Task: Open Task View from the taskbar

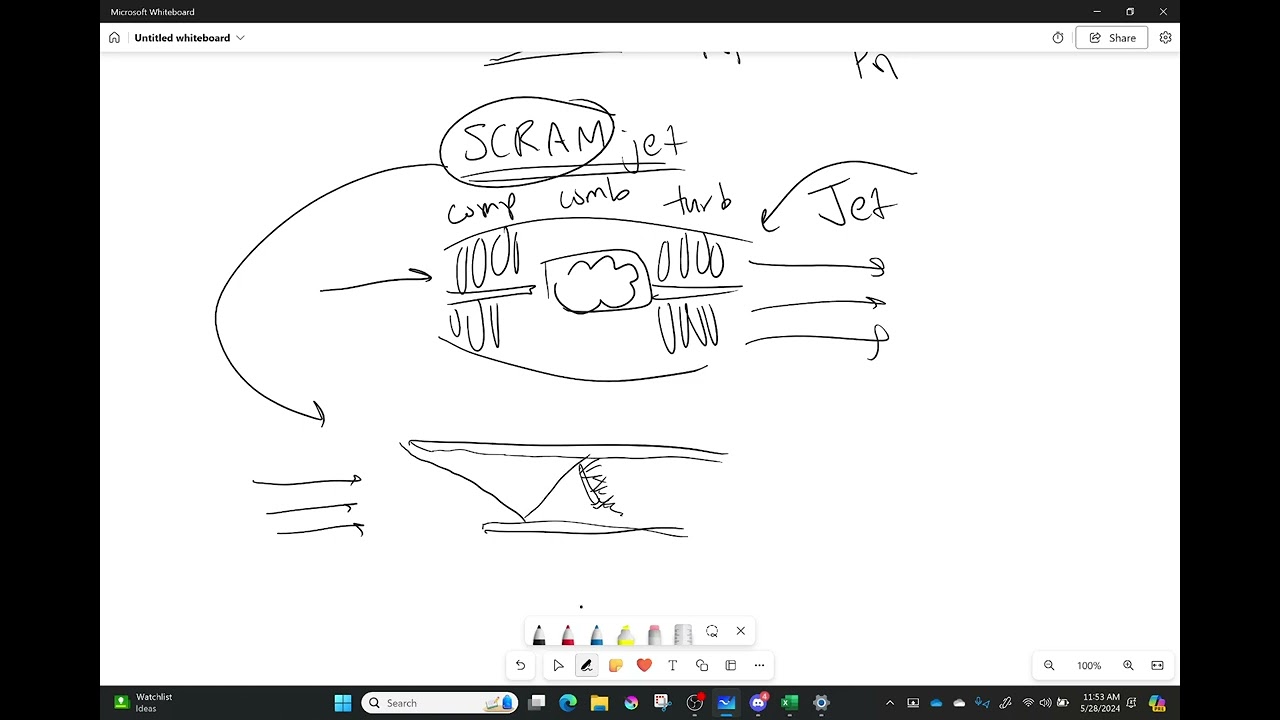Action: point(537,703)
